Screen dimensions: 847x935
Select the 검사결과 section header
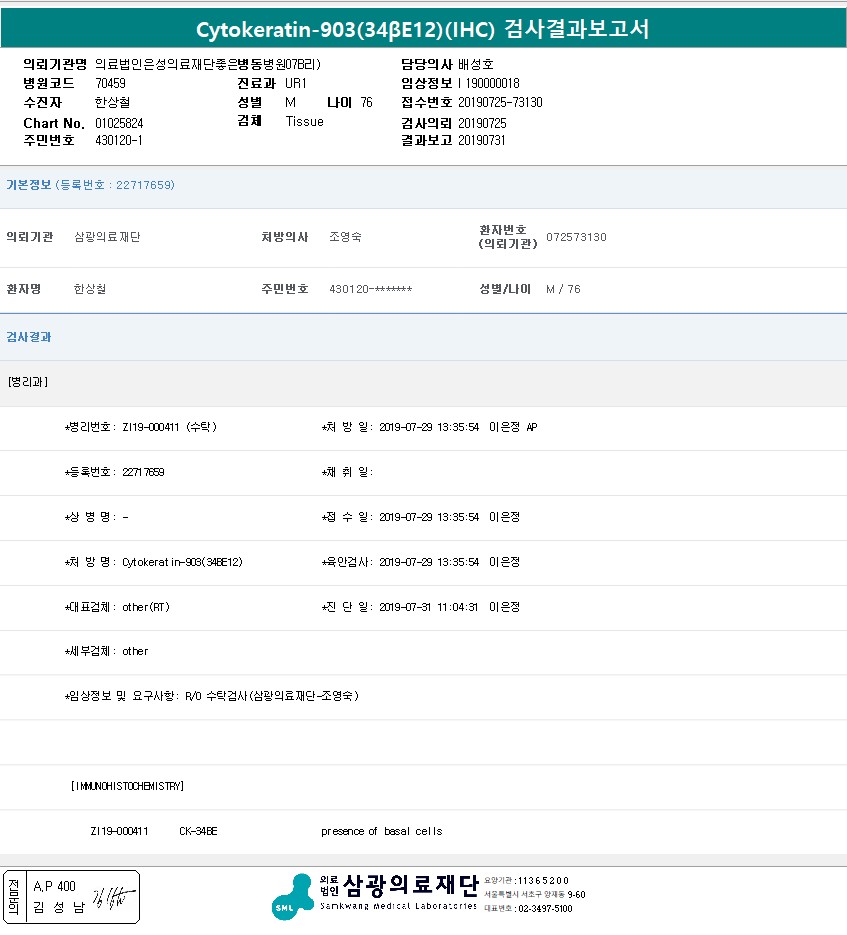pyautogui.click(x=29, y=337)
